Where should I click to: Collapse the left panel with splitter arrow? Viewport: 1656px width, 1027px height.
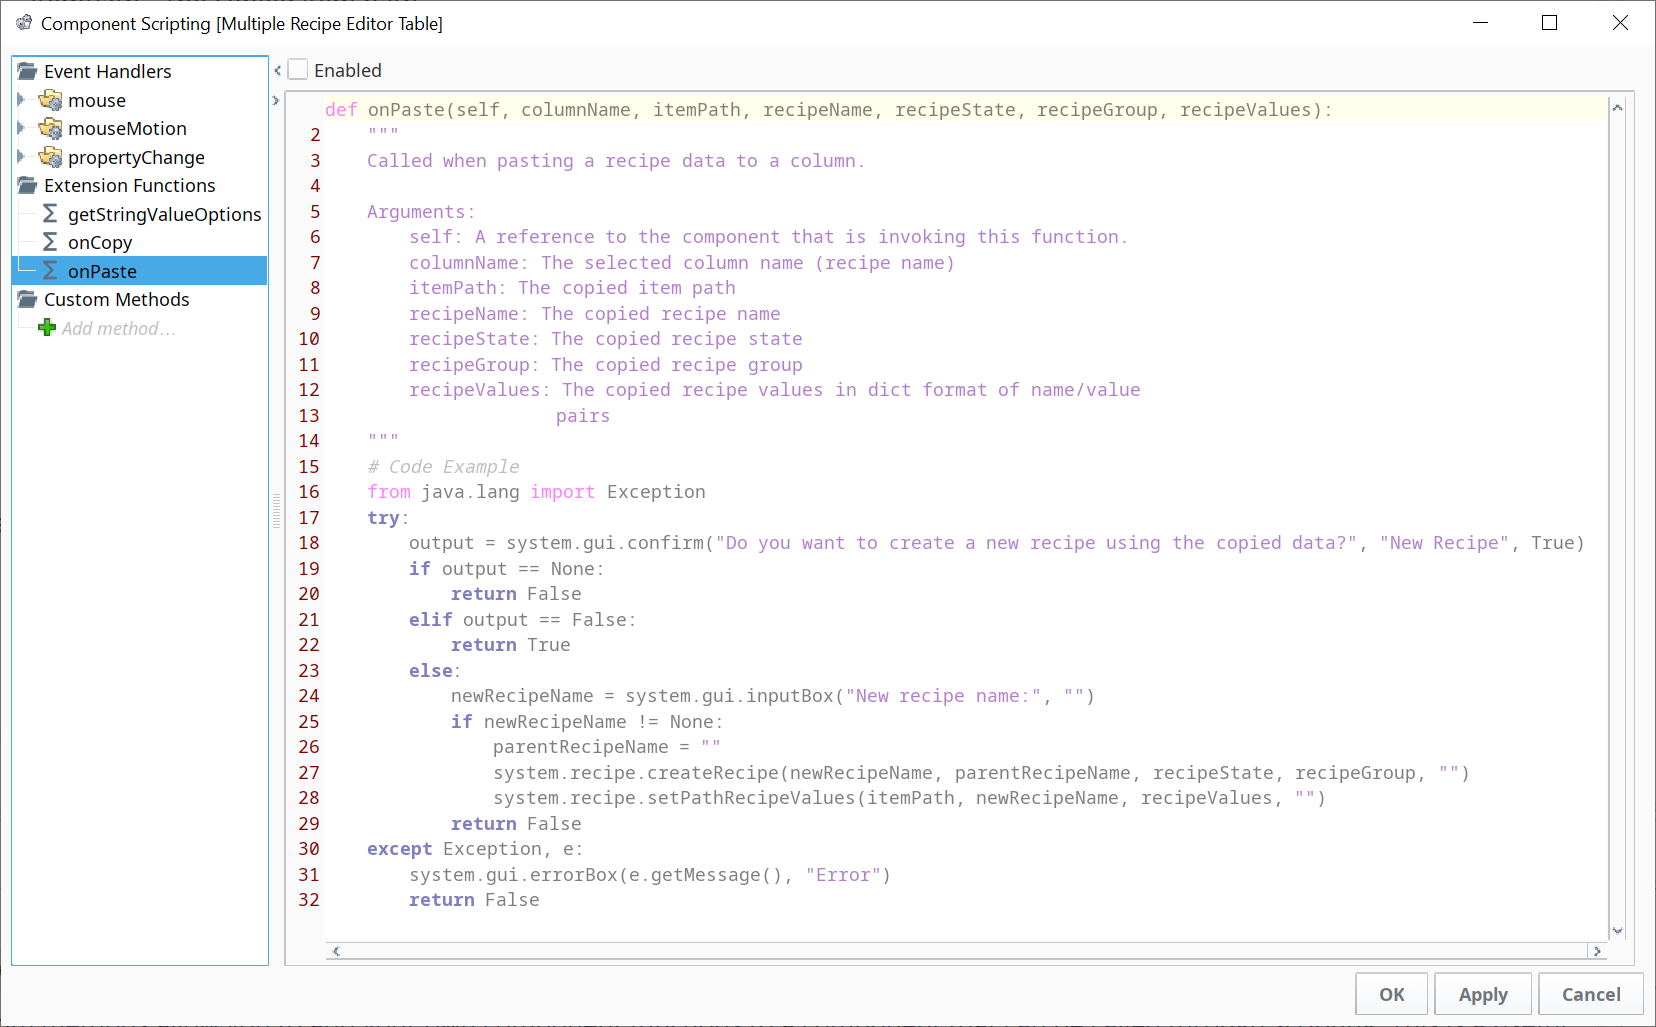(277, 71)
